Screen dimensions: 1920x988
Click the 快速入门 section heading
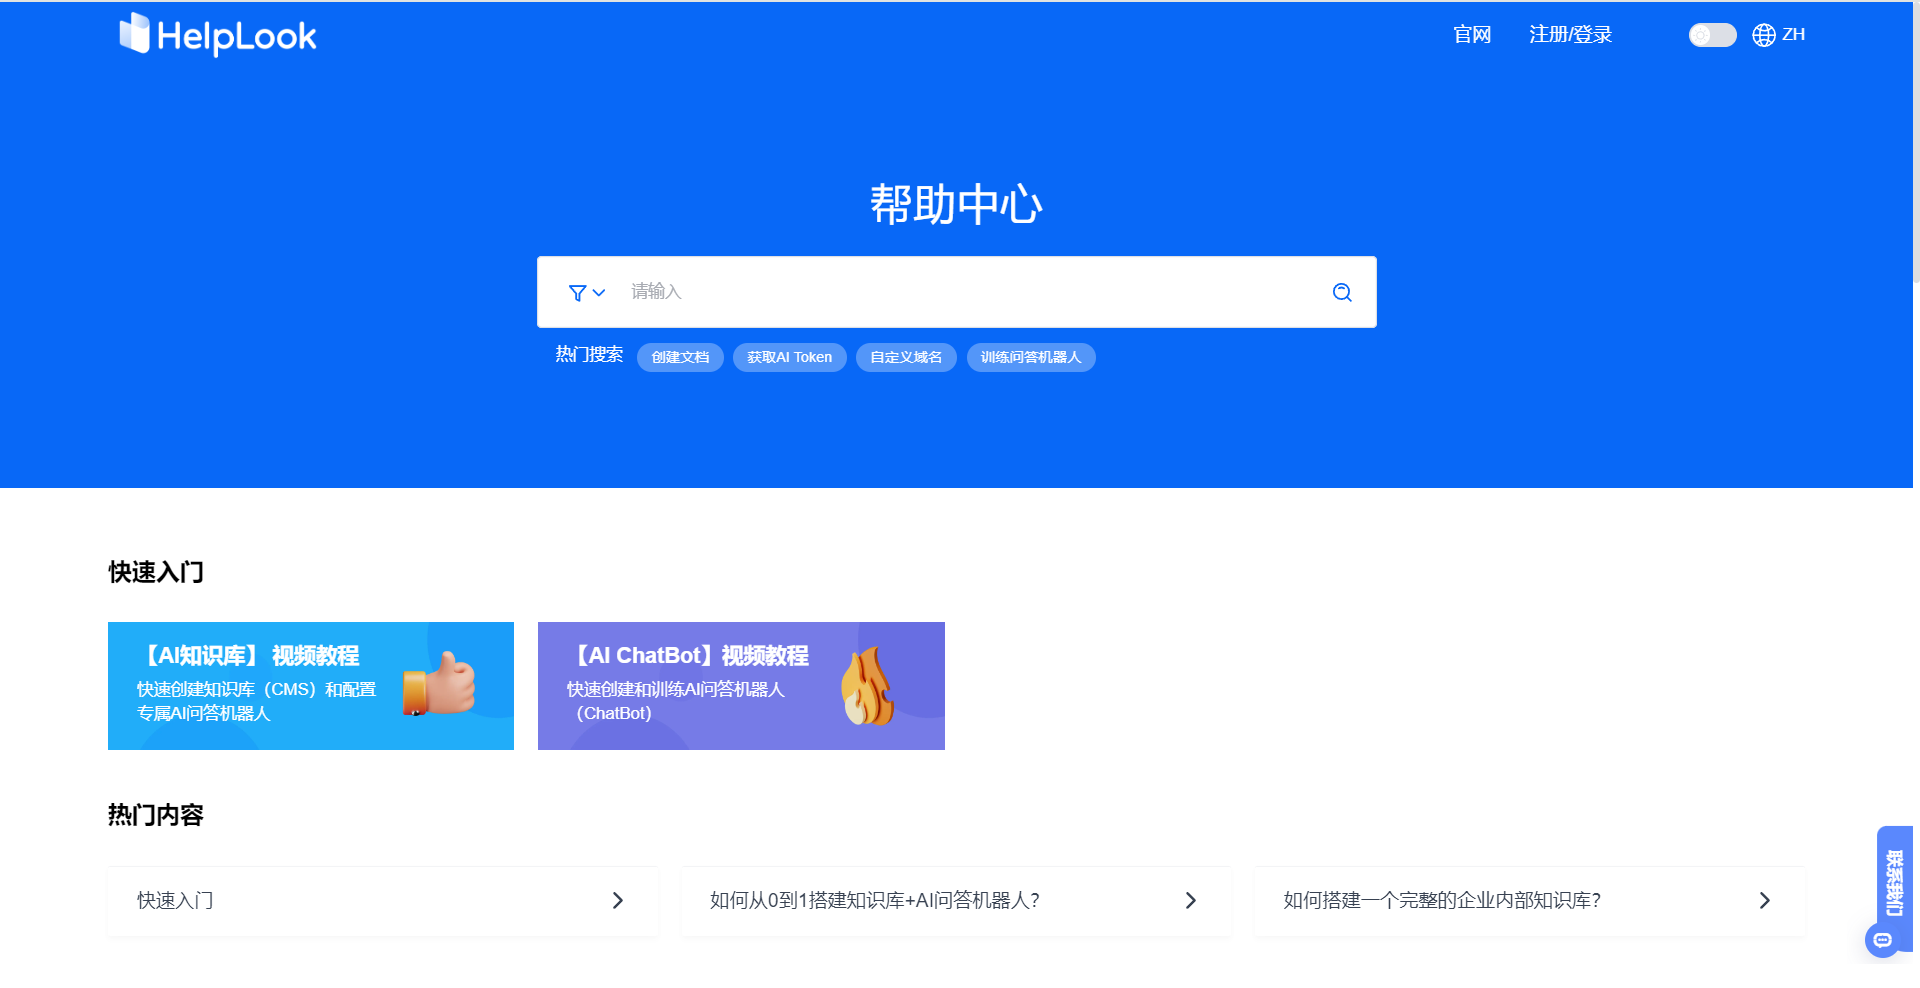[x=156, y=572]
